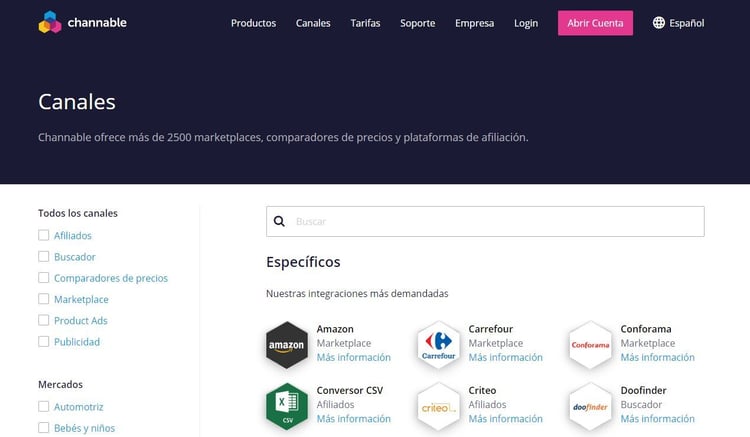The image size is (750, 437).
Task: Open the Conforama hexagon logo
Action: pos(590,345)
